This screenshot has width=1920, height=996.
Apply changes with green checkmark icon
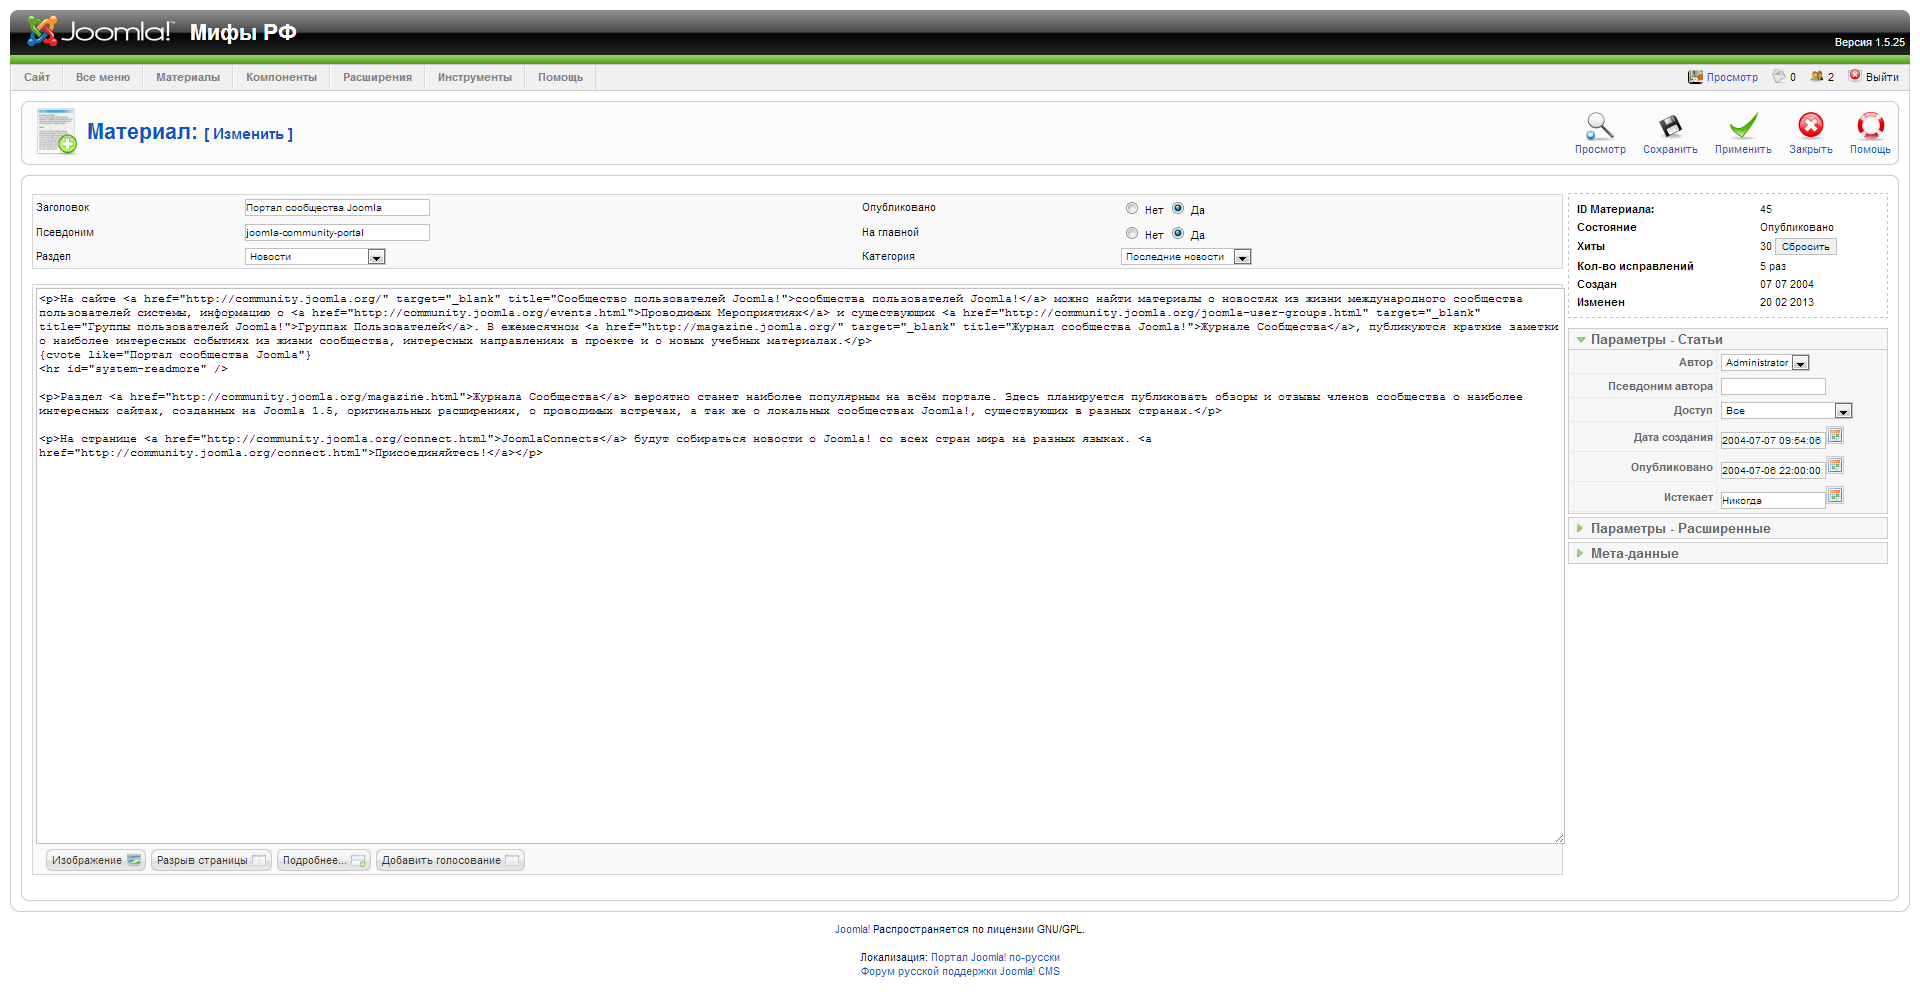tap(1743, 126)
